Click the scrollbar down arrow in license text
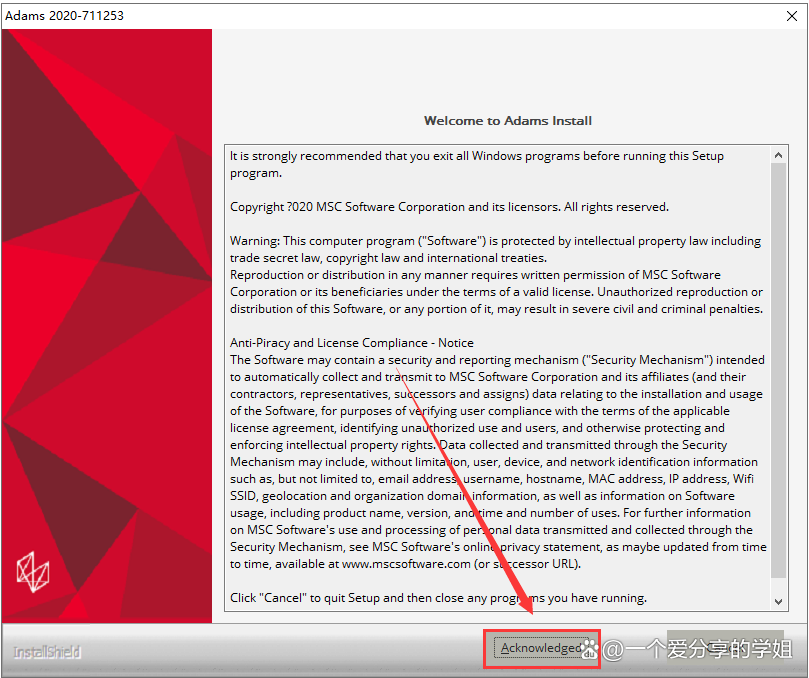Screen dimensions: 809x678 (x=779, y=601)
